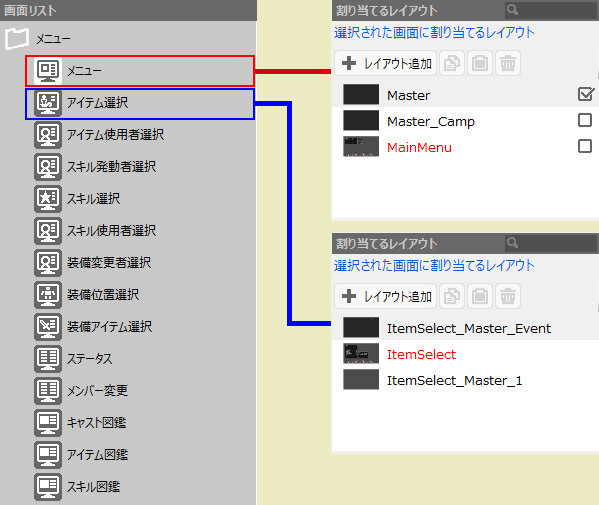Click the 装備アイテム選択 screen icon
The image size is (599, 505).
[x=48, y=327]
